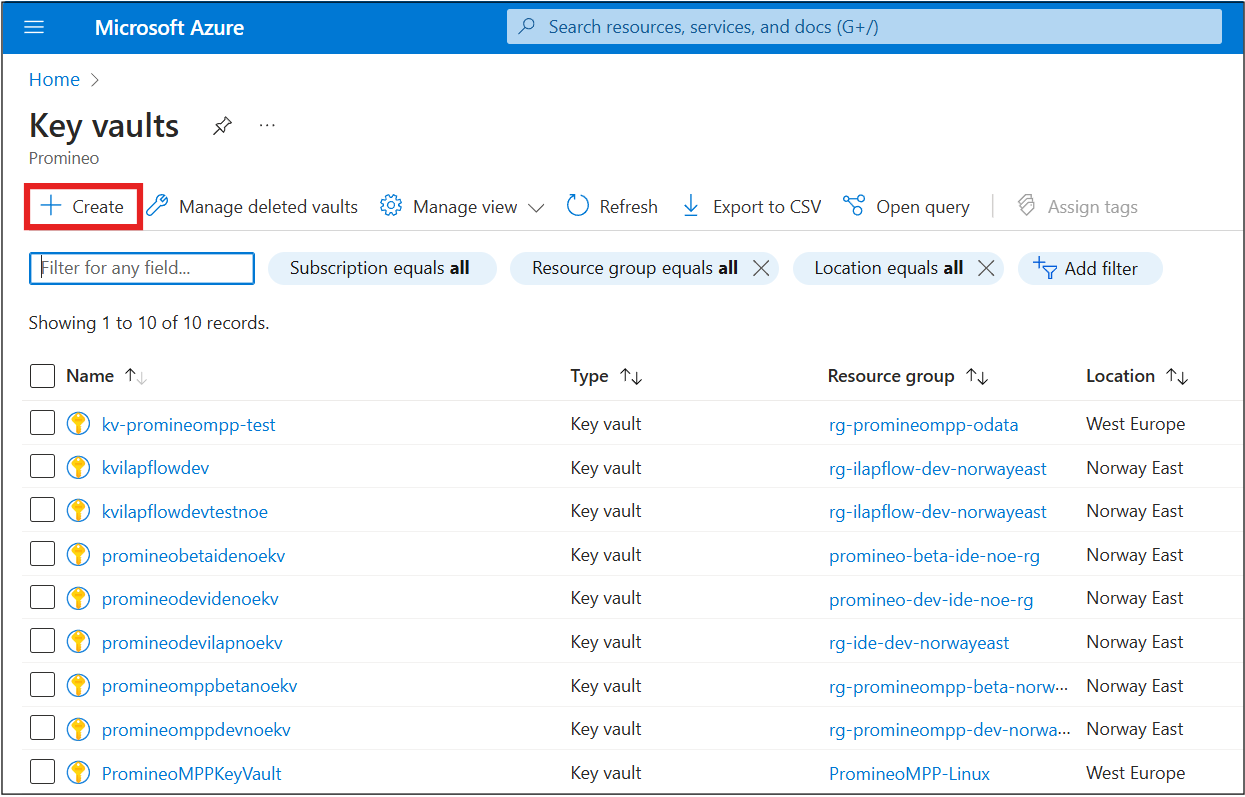Check the promineomppbetanoekv row checkbox
Viewport: 1245px width, 797px height.
click(x=42, y=686)
